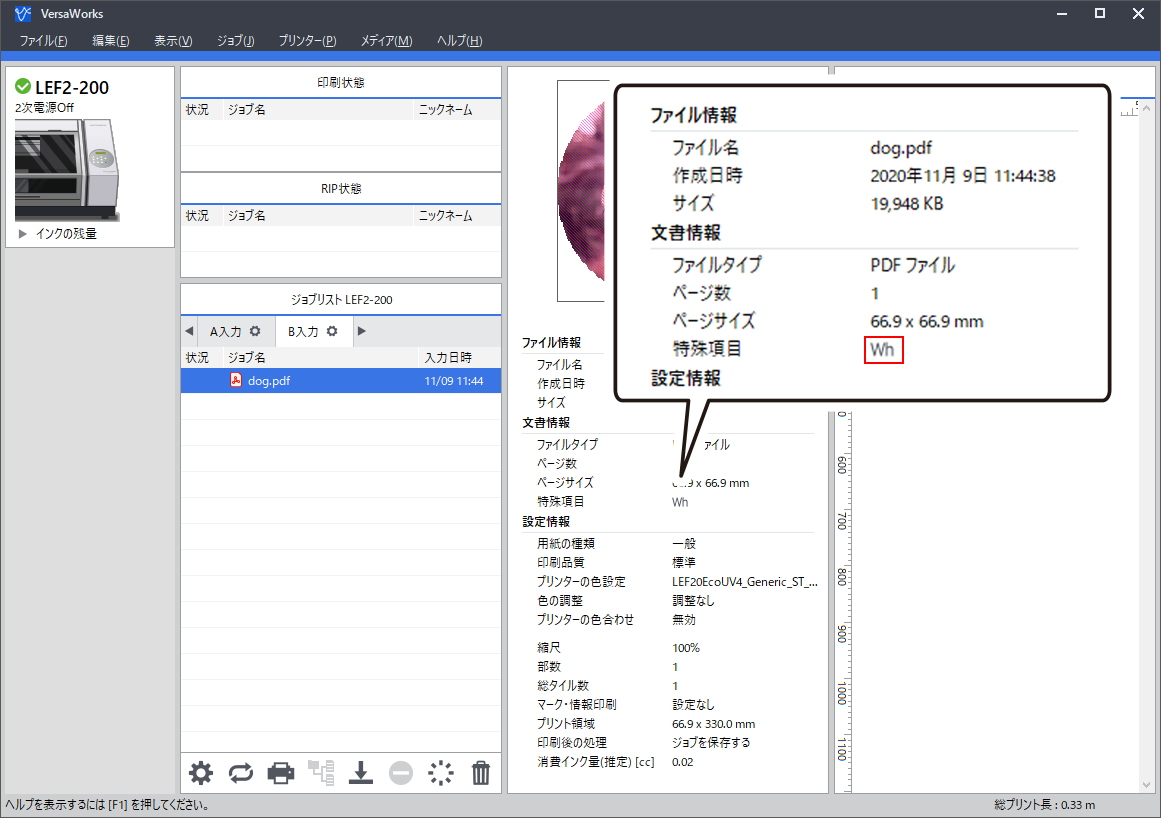
Task: Open the 表示(V) menu
Action: (173, 41)
